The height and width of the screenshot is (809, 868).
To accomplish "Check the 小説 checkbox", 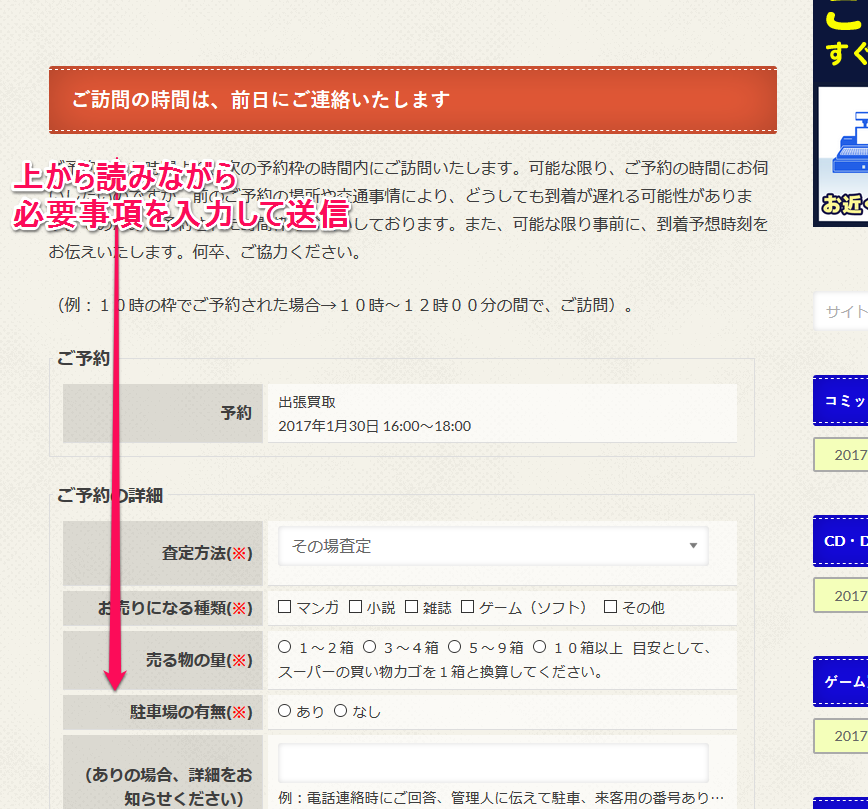I will coord(355,607).
